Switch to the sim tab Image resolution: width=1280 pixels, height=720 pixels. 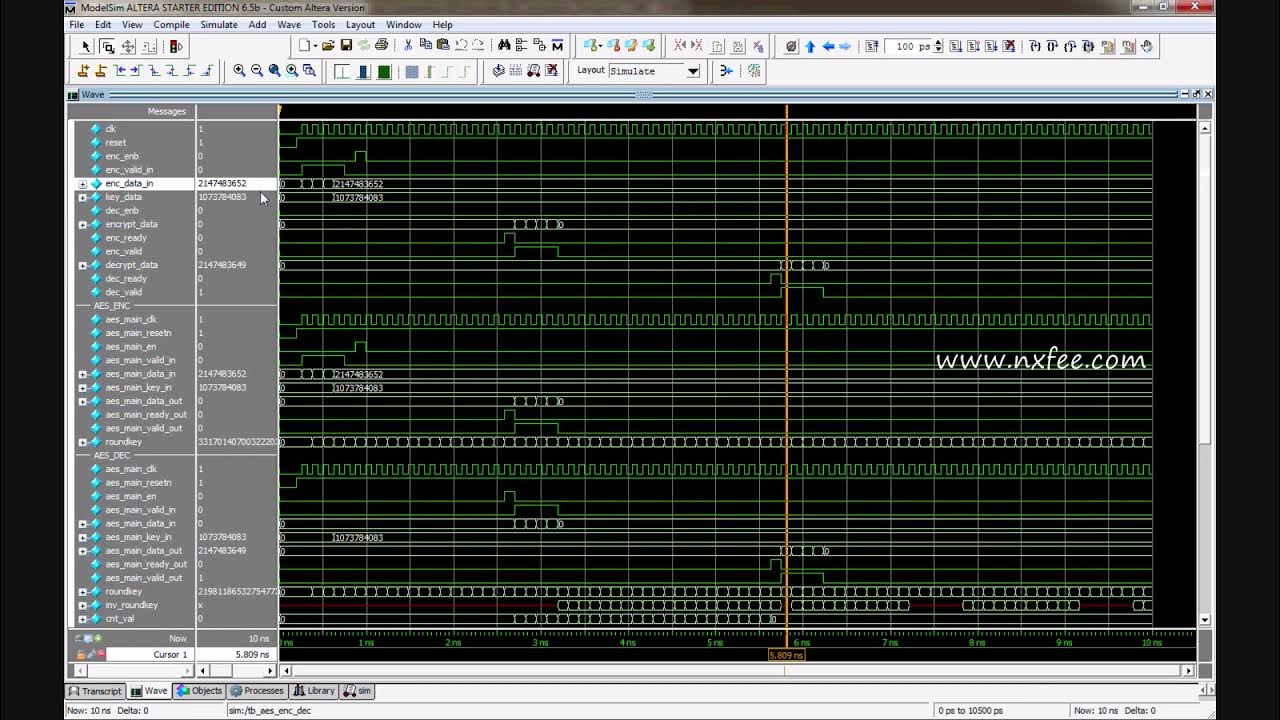pos(357,691)
